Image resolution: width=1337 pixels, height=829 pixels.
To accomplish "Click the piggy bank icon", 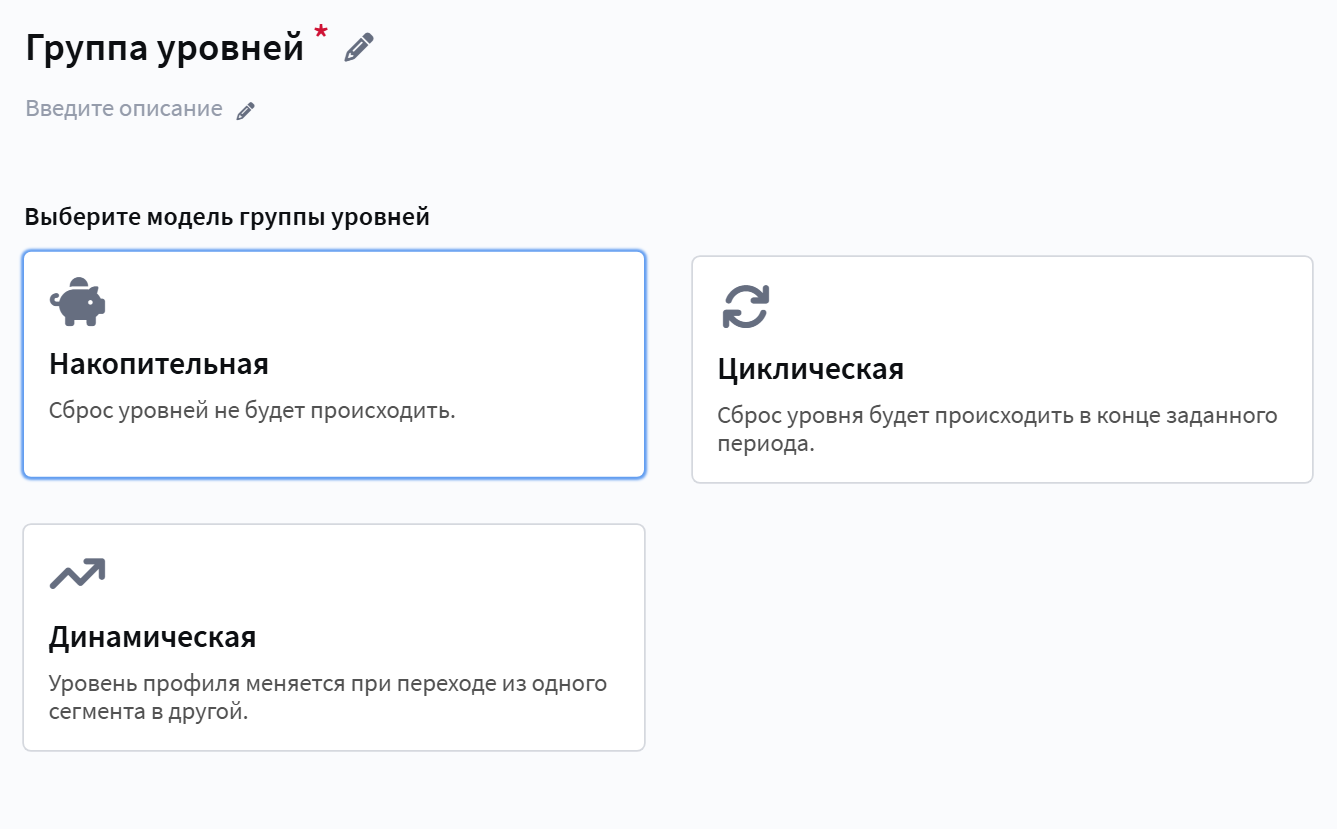I will (x=77, y=302).
